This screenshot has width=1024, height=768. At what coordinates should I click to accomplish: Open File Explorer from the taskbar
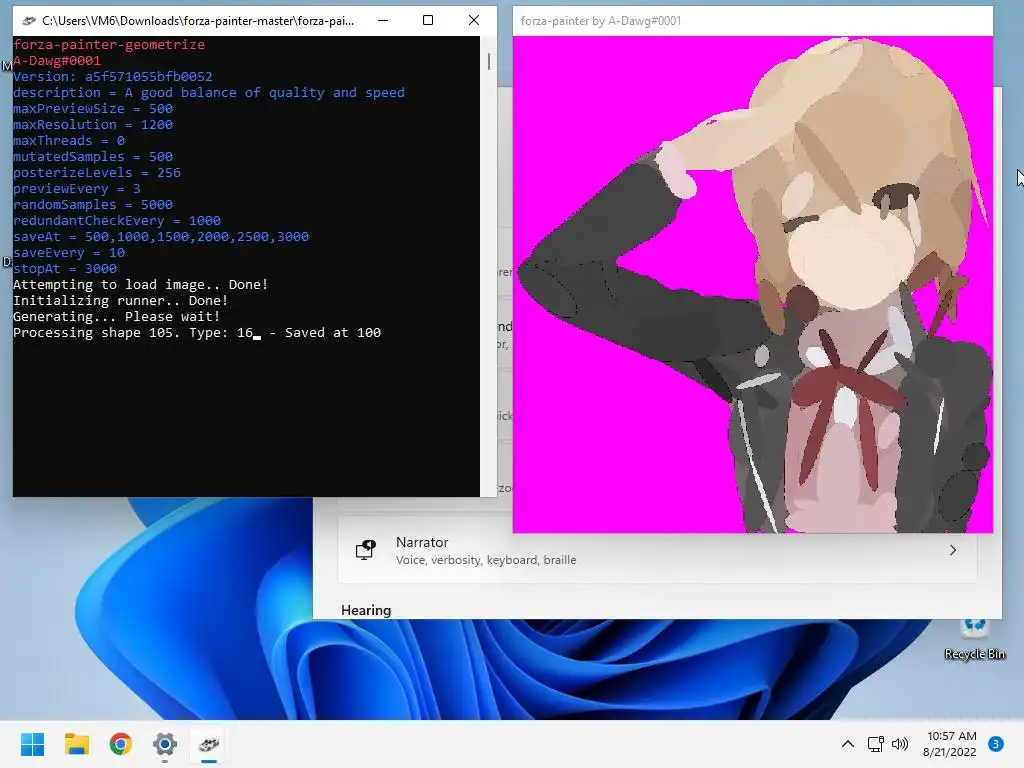[x=76, y=744]
